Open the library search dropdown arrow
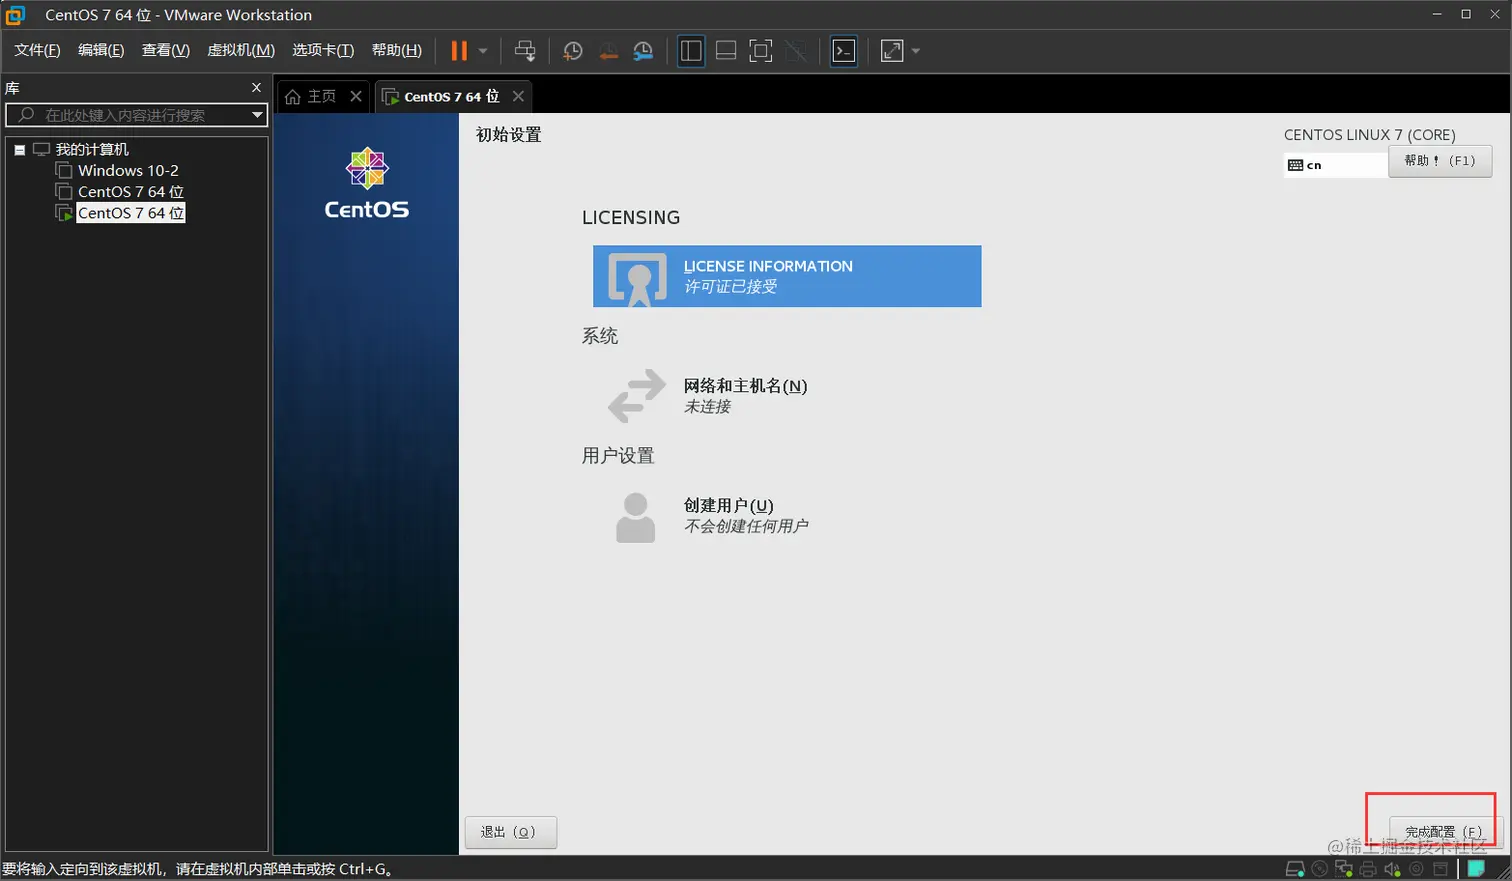Viewport: 1512px width, 881px height. click(x=257, y=115)
